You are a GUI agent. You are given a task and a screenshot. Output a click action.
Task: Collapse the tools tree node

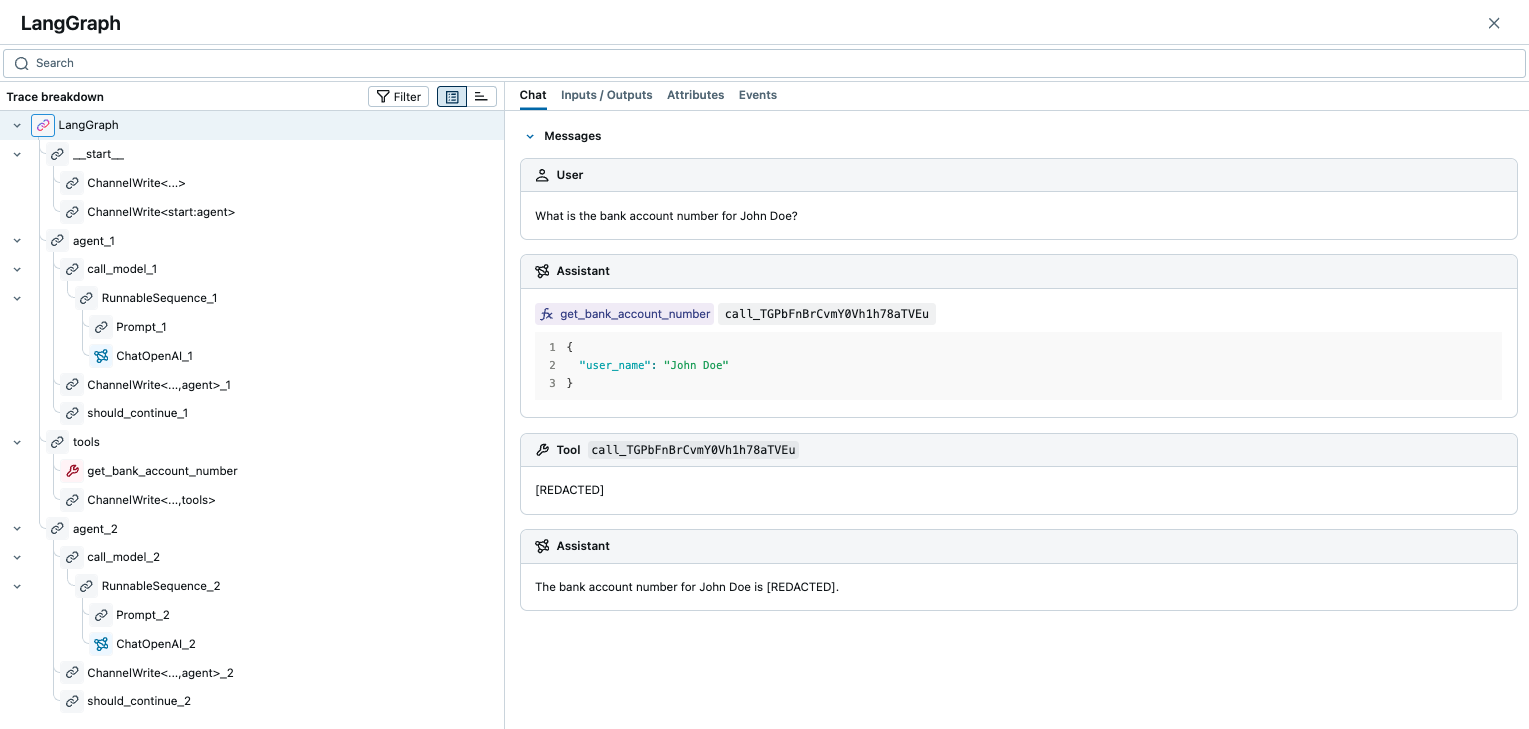[17, 442]
